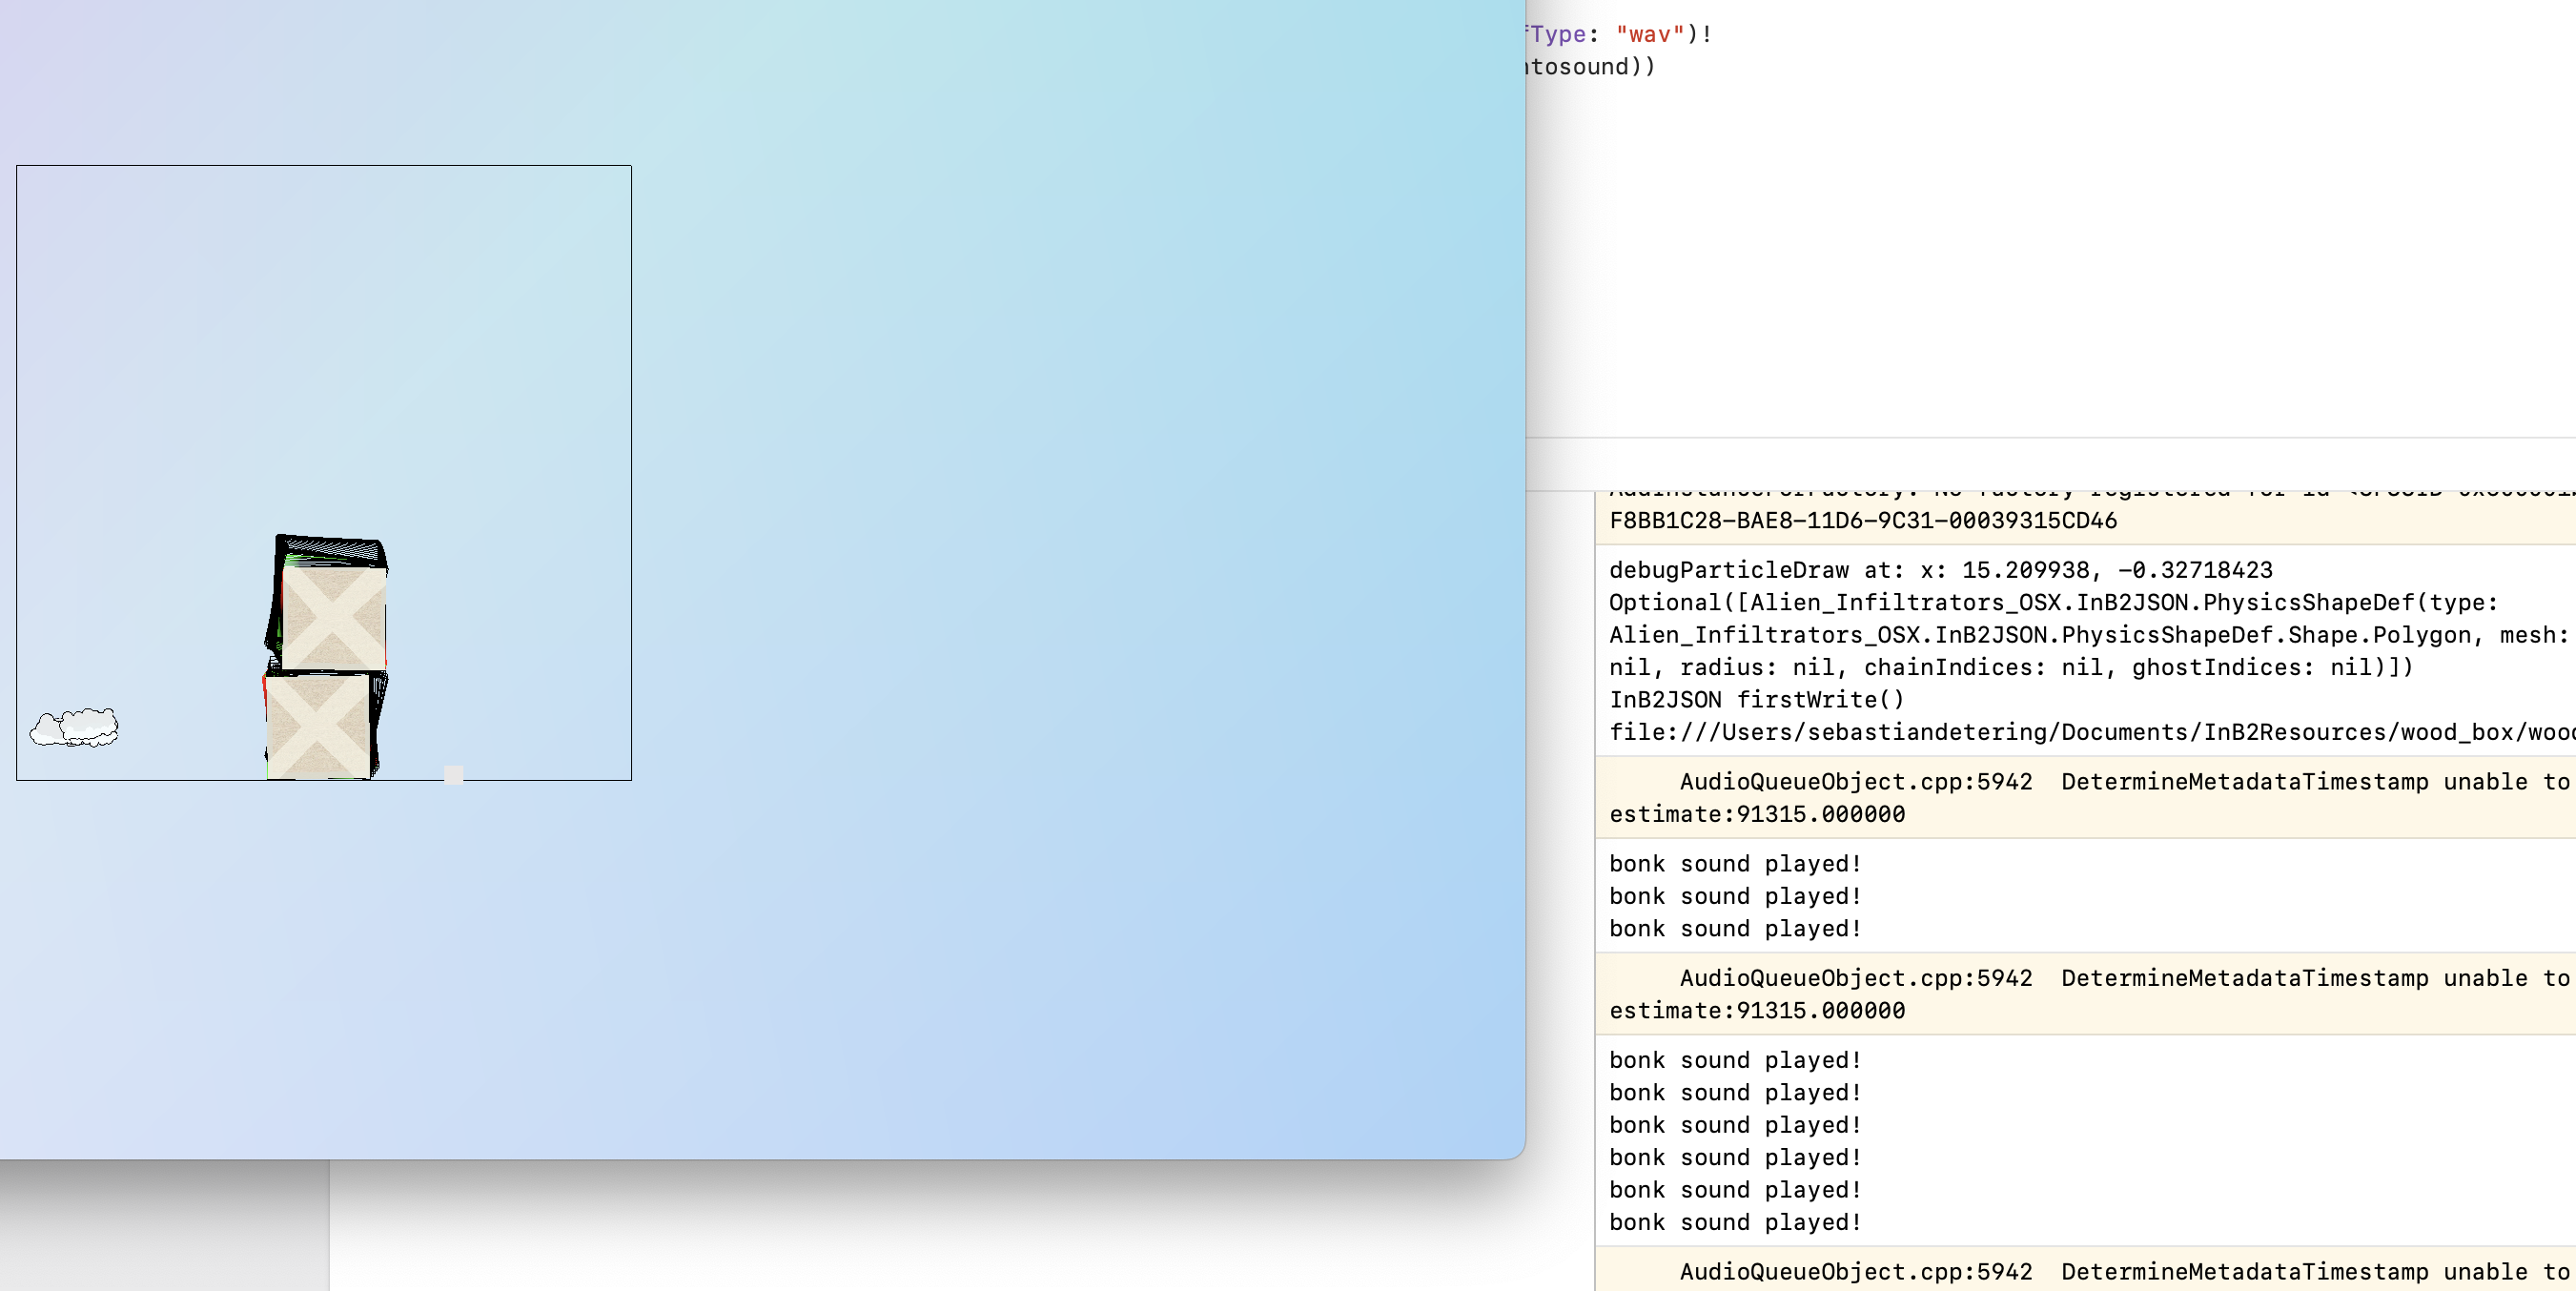Click the empty white code editor area
This screenshot has width=2576, height=1291.
click(2050, 250)
